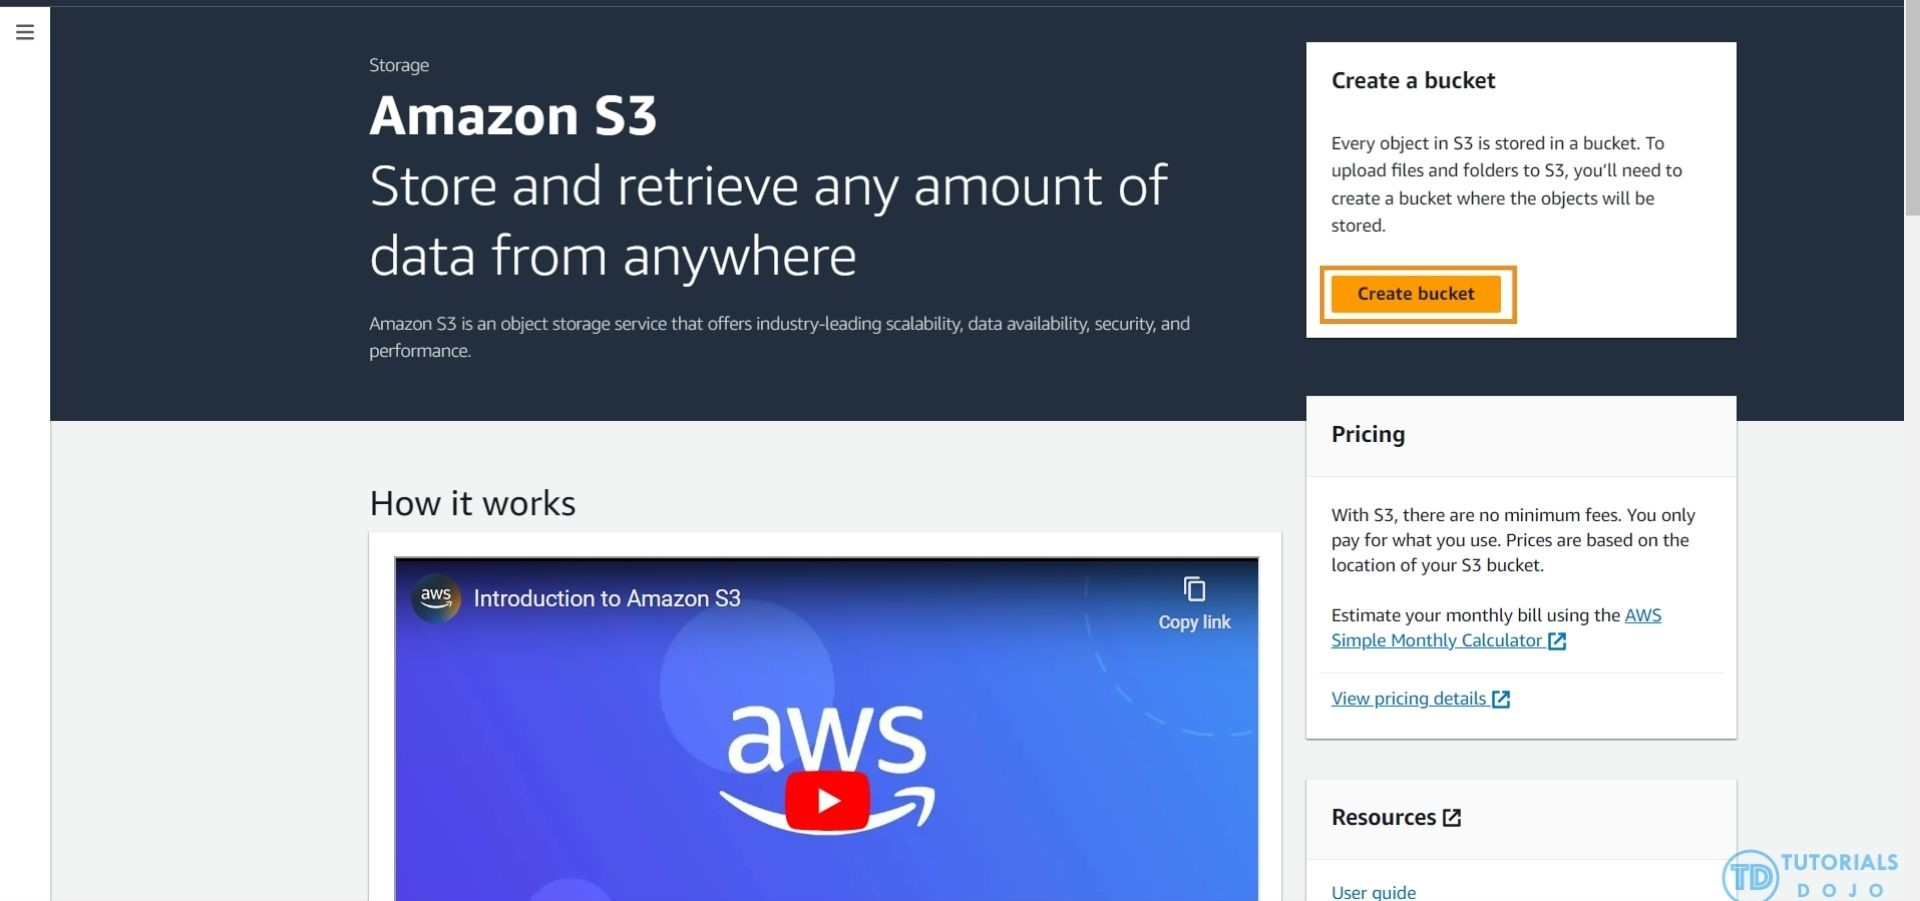Open the hamburger navigation menu
Screen dimensions: 1920x901
coord(25,32)
